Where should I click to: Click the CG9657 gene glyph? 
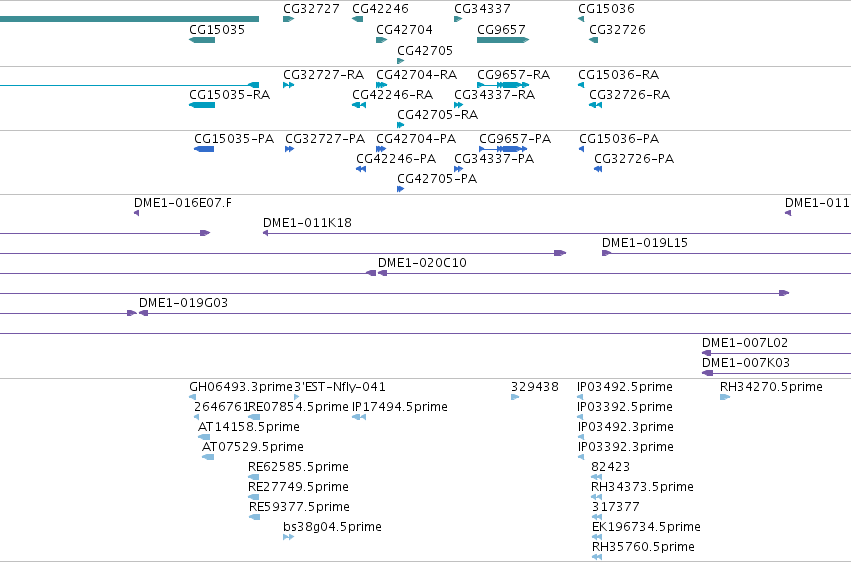click(x=503, y=40)
